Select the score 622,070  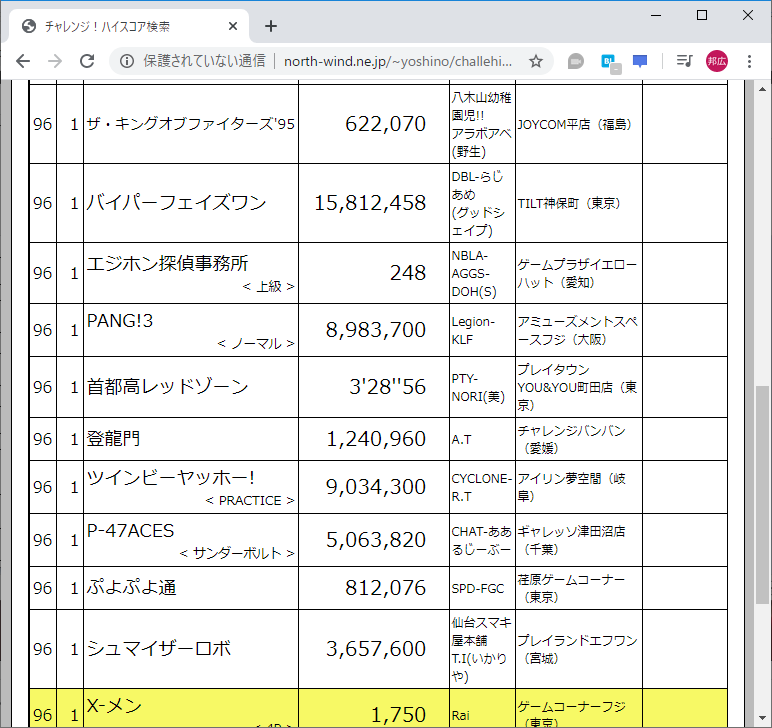click(385, 124)
